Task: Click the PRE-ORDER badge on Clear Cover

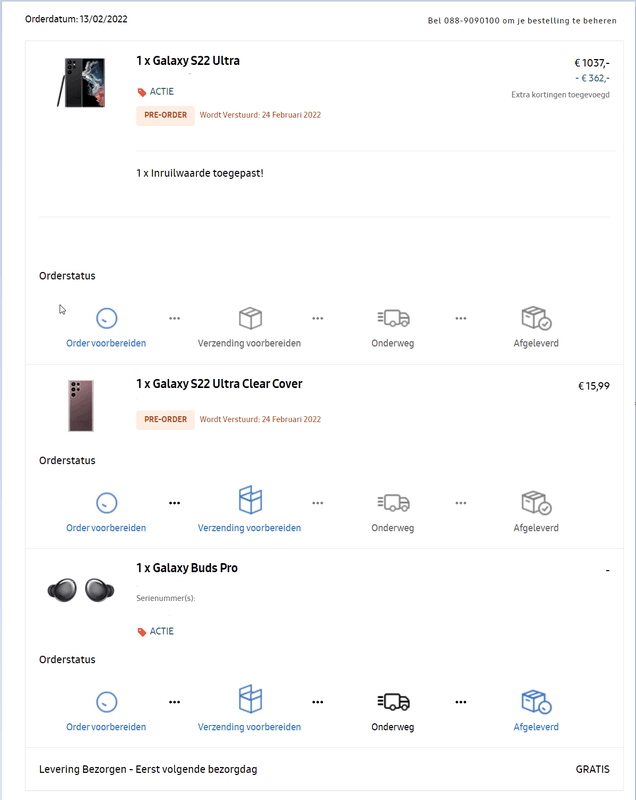Action: (165, 419)
